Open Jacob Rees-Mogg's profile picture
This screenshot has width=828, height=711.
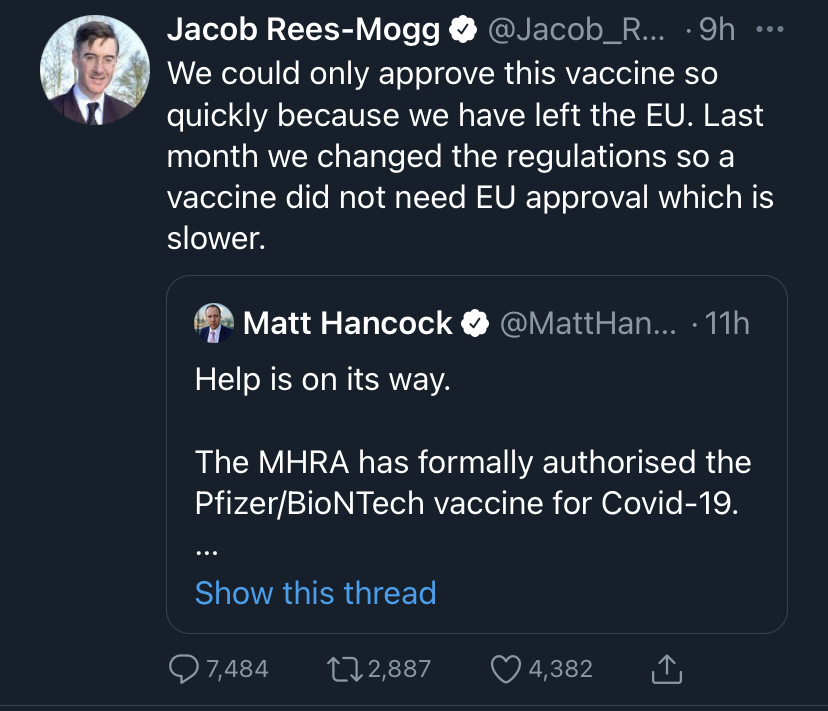(x=87, y=73)
